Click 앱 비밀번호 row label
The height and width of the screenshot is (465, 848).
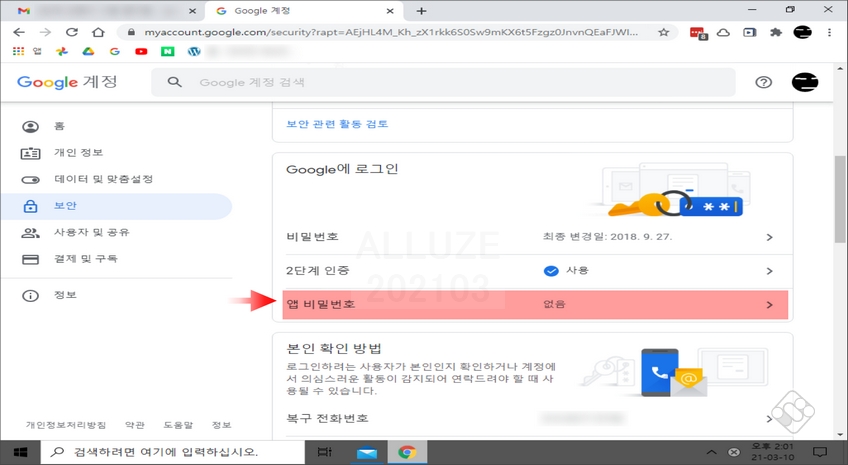[x=321, y=304]
